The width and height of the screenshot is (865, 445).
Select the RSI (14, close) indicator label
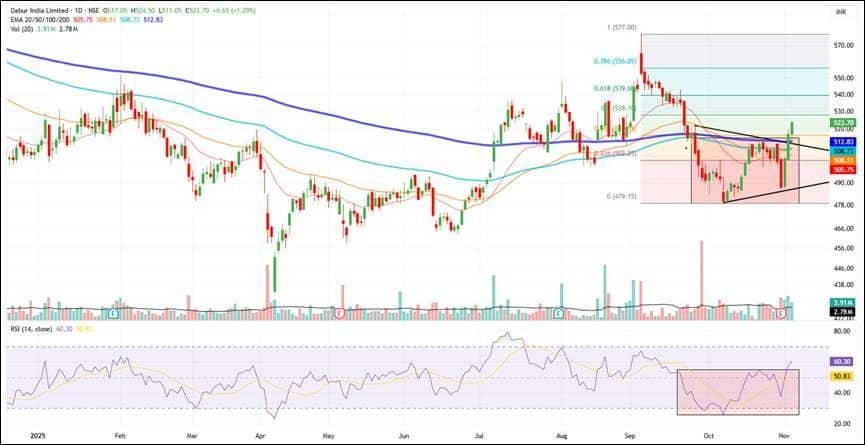[33, 329]
